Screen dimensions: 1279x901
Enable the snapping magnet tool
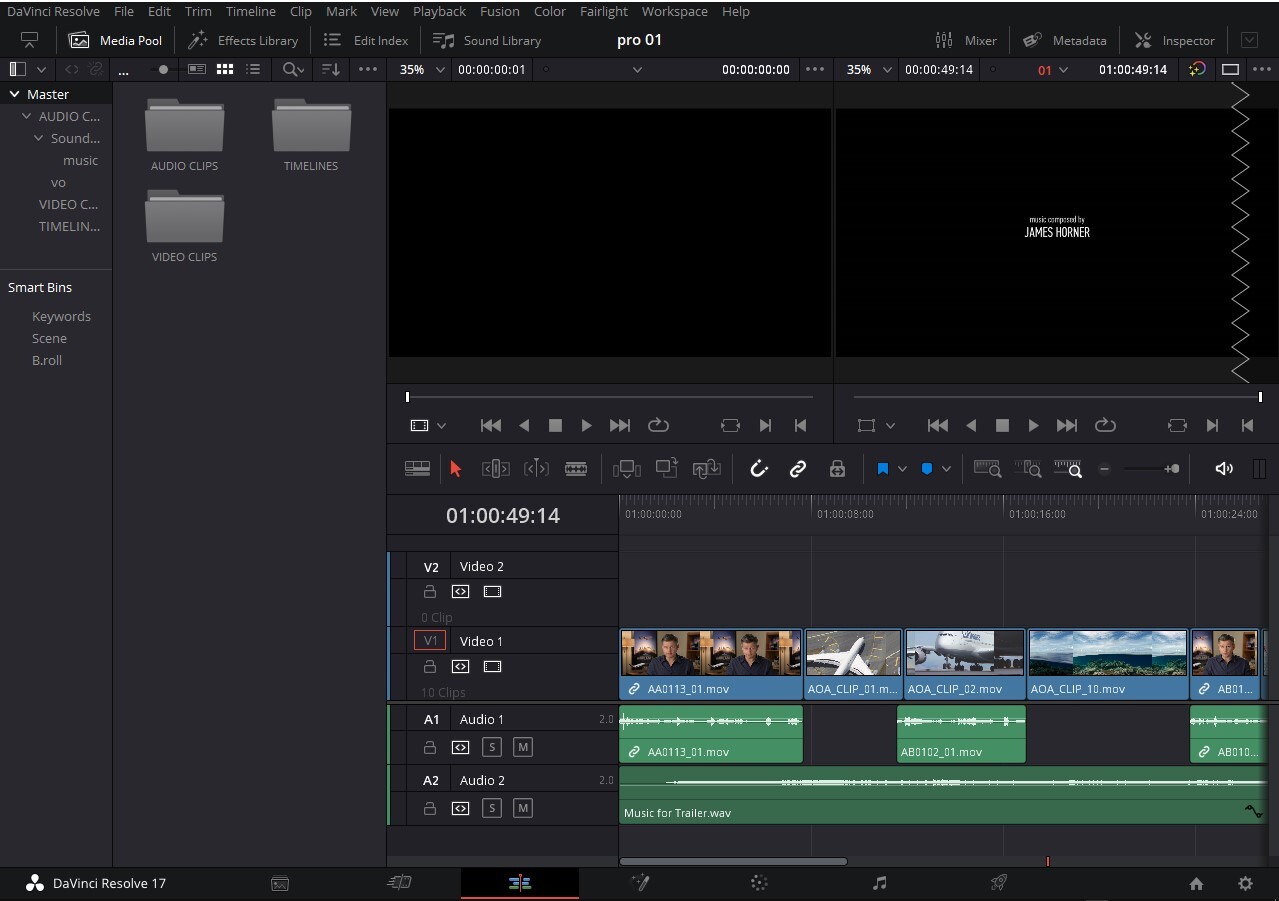pos(759,468)
